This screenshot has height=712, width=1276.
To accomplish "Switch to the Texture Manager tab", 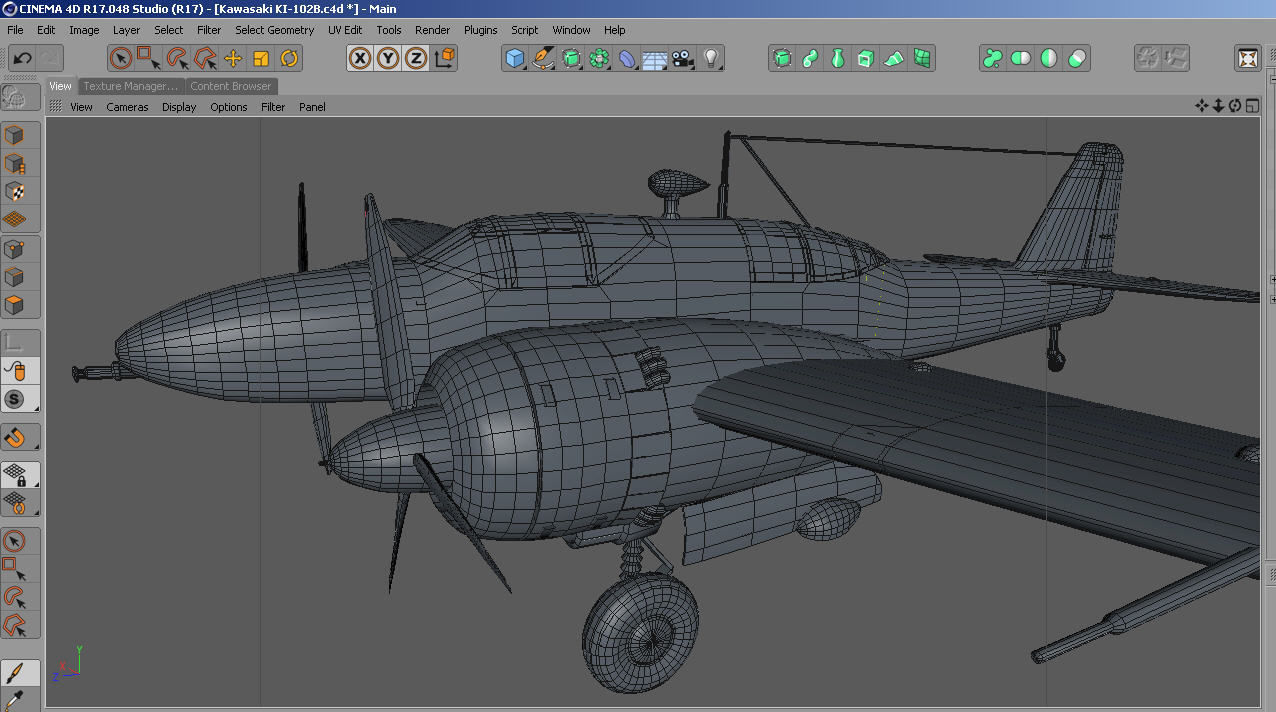I will click(130, 86).
